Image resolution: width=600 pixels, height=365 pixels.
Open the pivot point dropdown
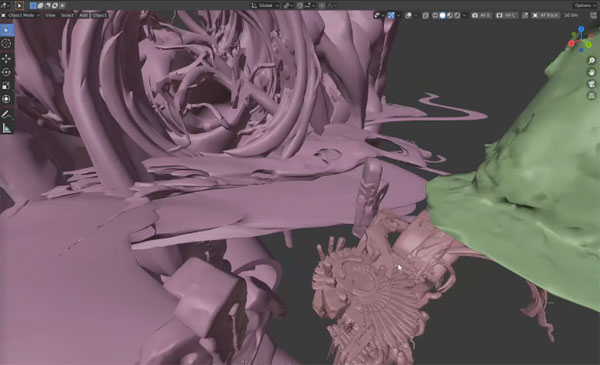[x=288, y=5]
